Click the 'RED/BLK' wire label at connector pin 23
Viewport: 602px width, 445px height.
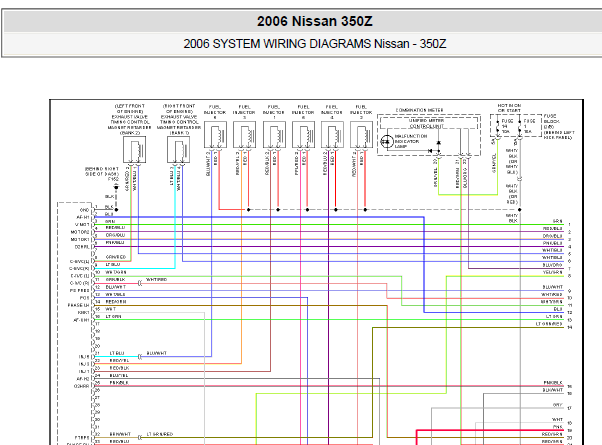[119, 368]
